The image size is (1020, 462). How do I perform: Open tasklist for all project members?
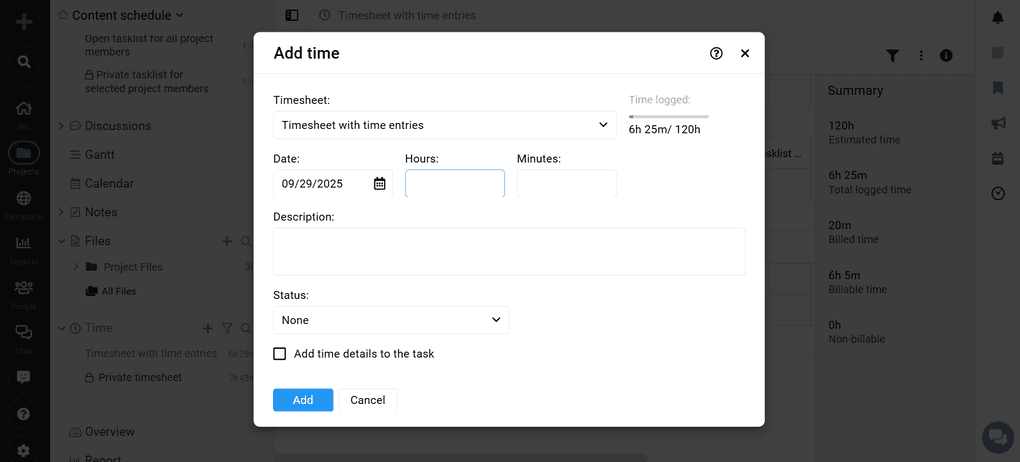[x=149, y=45]
